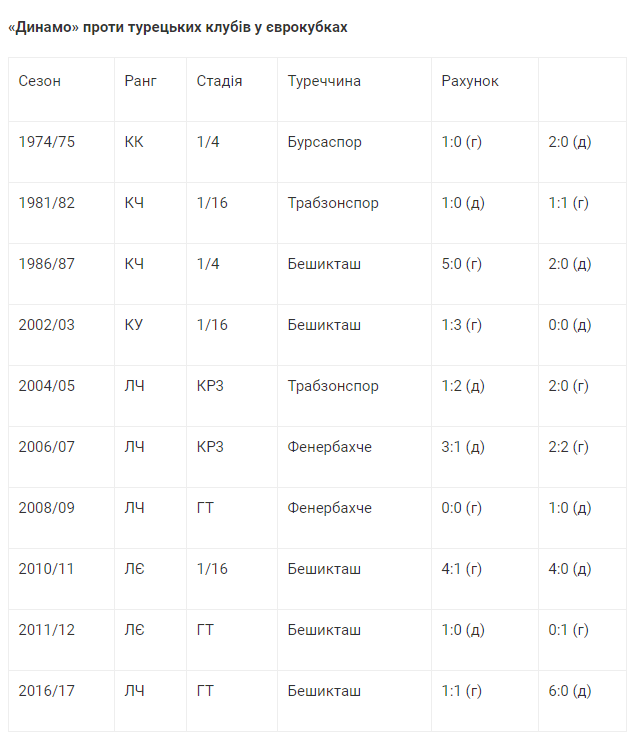The image size is (637, 741).
Task: Click the "КК" rank cell
Action: pos(134,142)
